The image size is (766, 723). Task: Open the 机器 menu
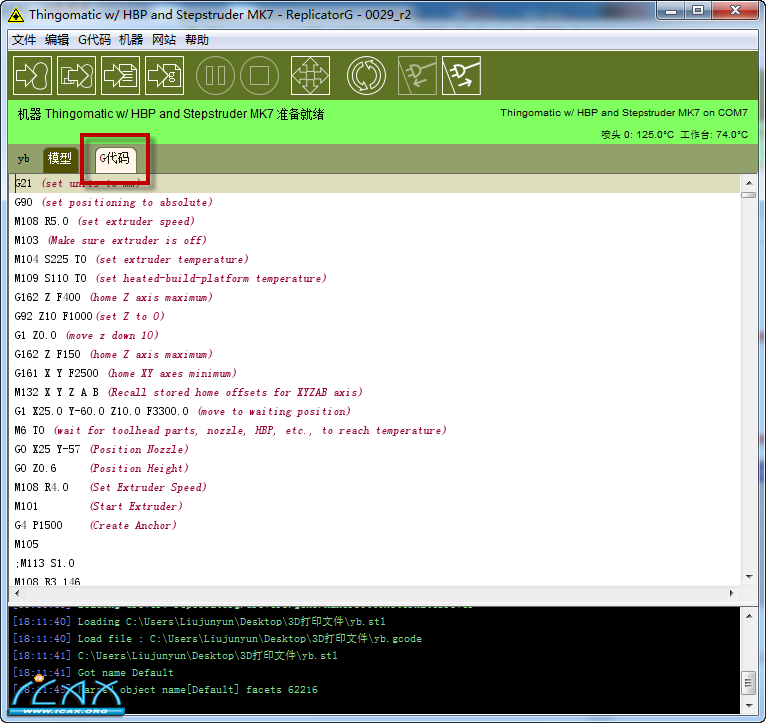(x=131, y=40)
